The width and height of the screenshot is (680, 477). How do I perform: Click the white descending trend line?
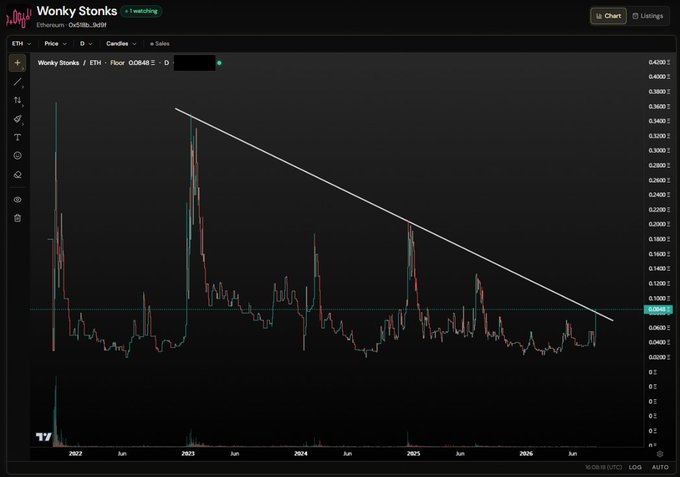[394, 215]
